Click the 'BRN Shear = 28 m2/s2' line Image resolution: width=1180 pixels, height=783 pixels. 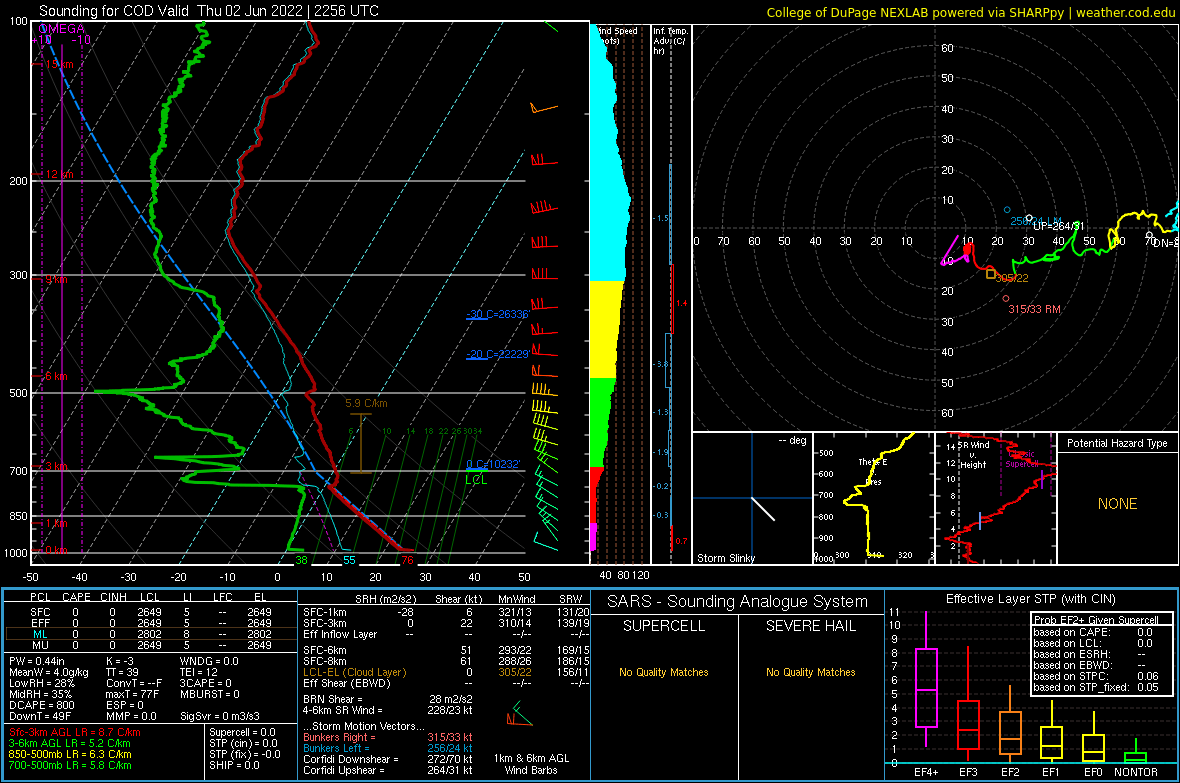coord(388,699)
